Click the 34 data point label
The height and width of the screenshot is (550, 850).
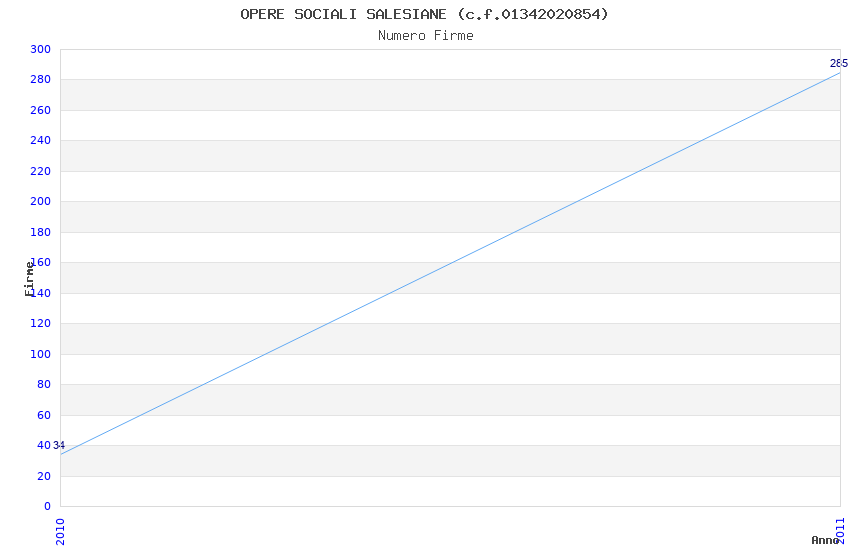tap(59, 445)
